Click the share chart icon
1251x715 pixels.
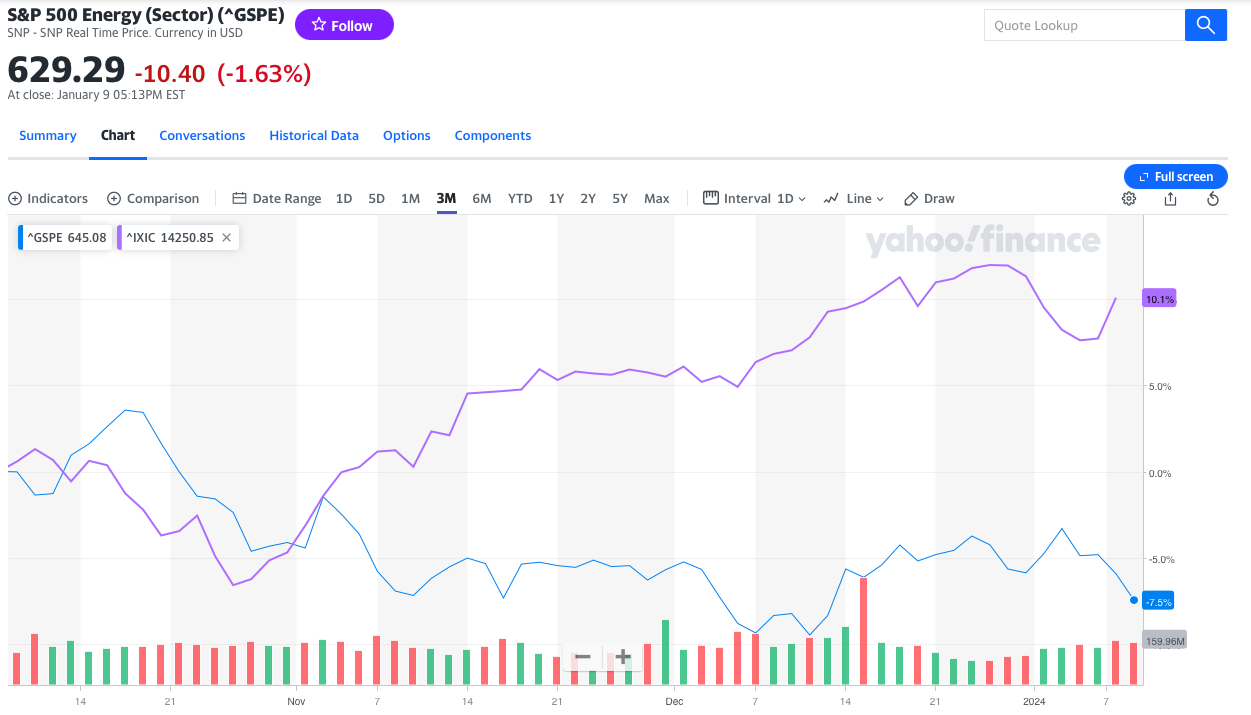(x=1171, y=199)
